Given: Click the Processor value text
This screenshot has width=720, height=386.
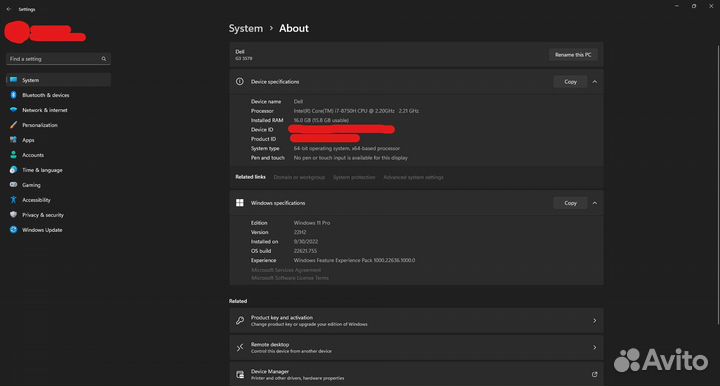Looking at the screenshot, I should tap(356, 111).
